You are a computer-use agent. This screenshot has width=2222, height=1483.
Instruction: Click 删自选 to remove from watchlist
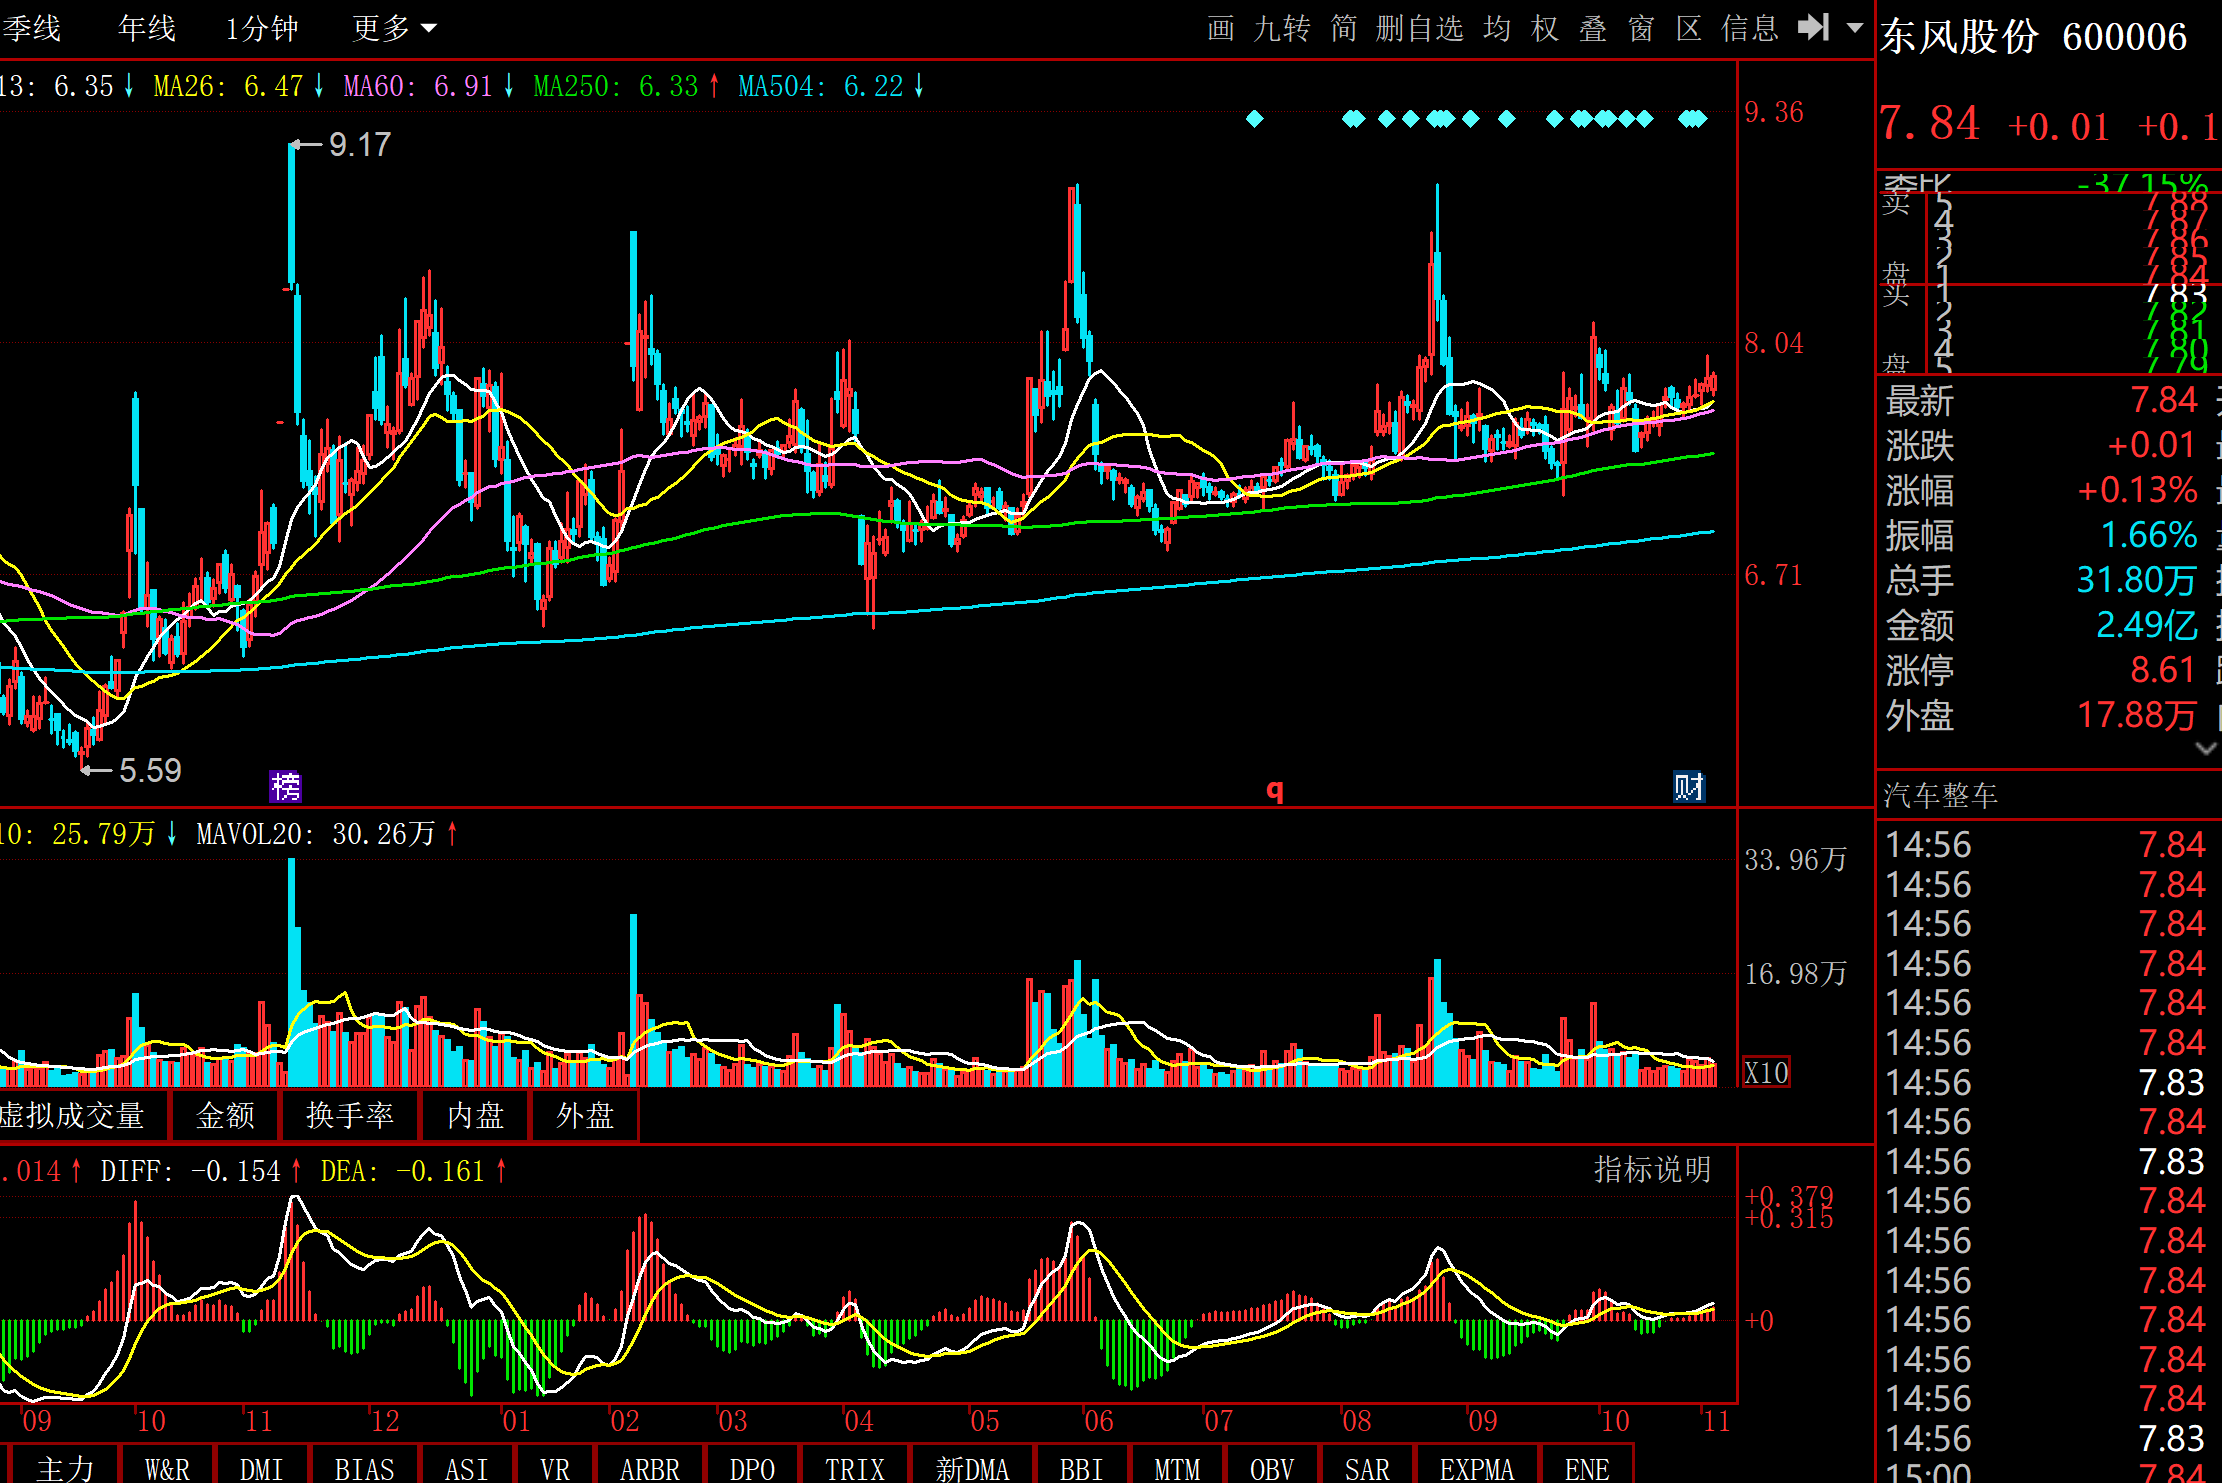[x=1419, y=28]
